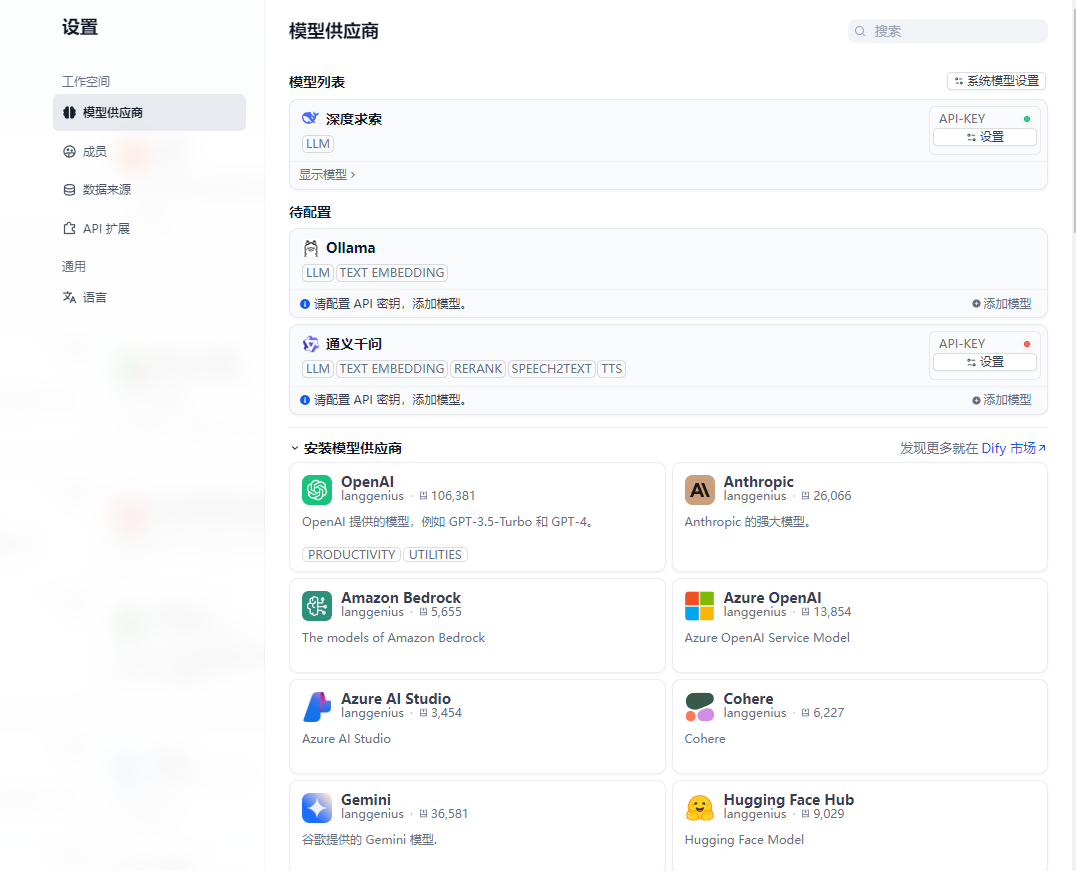Click the API 扩展 puzzle icon
This screenshot has height=871, width=1076.
click(x=69, y=229)
